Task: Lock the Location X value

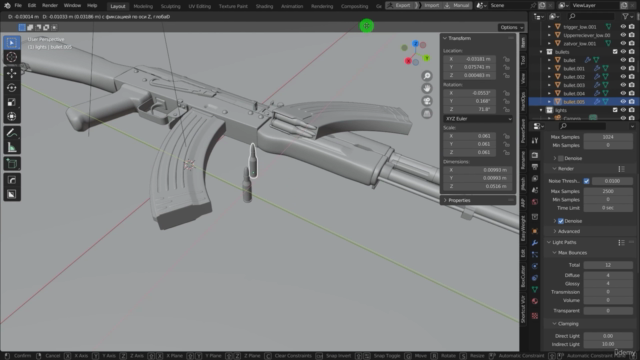Action: pyautogui.click(x=506, y=59)
